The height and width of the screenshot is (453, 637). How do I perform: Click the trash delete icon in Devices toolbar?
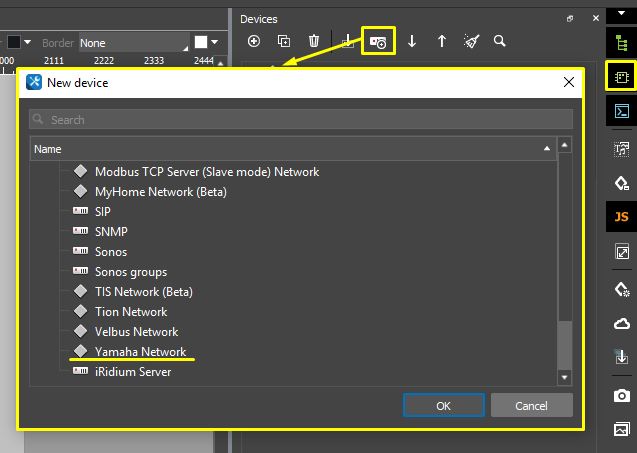coord(314,41)
